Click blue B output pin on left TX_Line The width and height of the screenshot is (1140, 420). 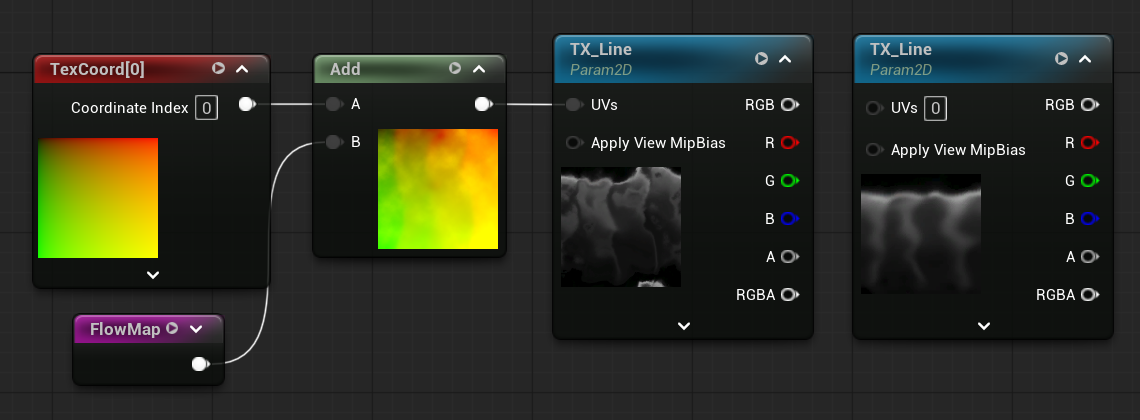[790, 219]
